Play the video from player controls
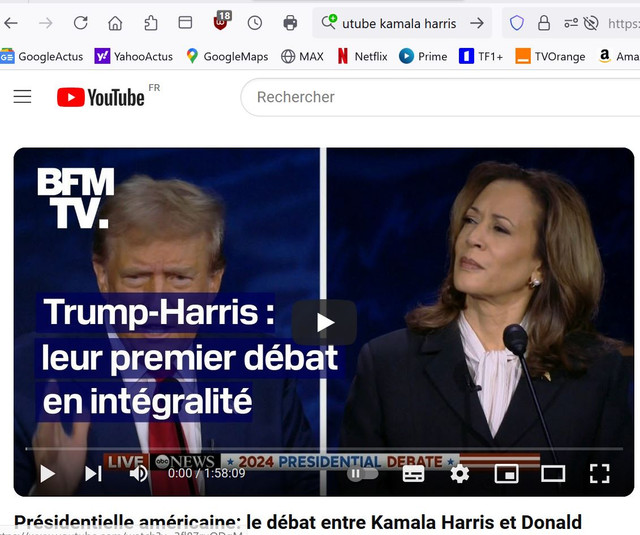The height and width of the screenshot is (535, 640). click(x=47, y=474)
